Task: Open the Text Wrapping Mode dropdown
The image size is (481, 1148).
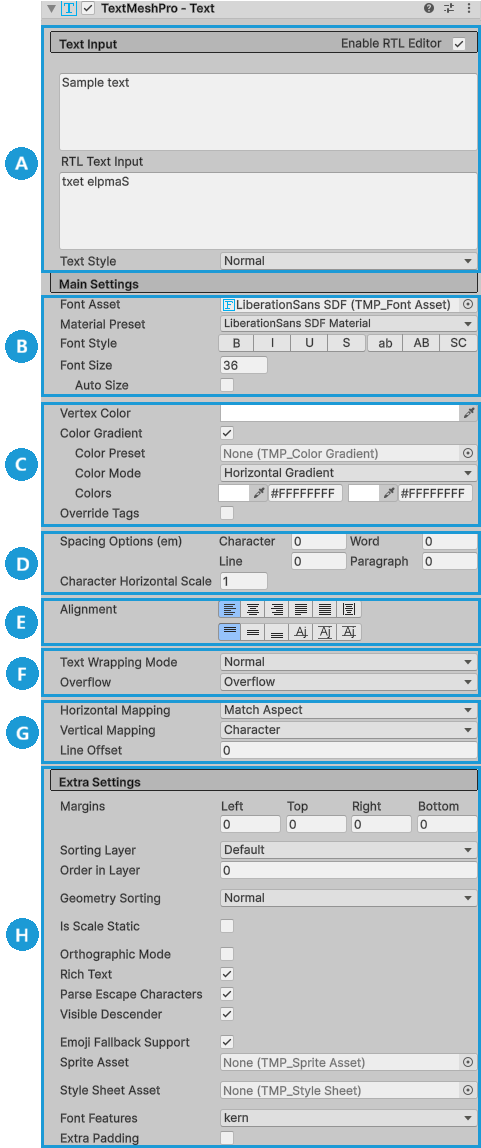Action: tap(348, 662)
